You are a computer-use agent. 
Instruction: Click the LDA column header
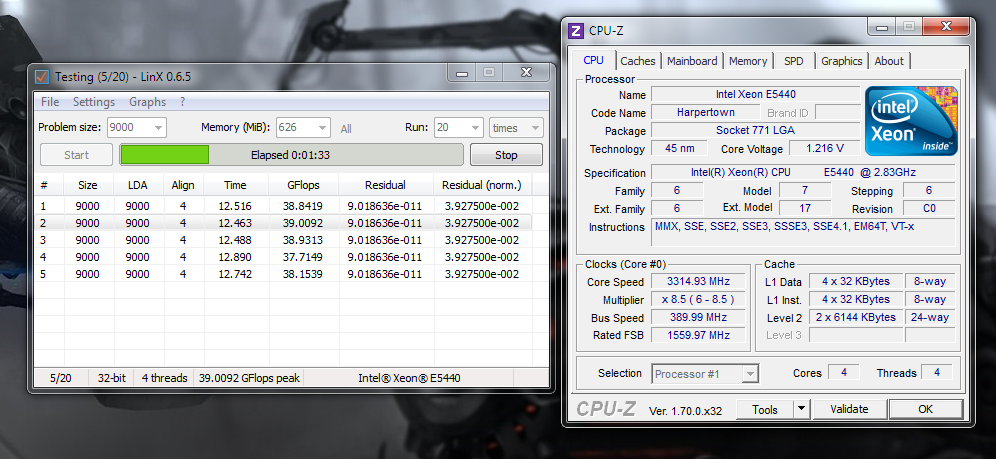pos(137,185)
